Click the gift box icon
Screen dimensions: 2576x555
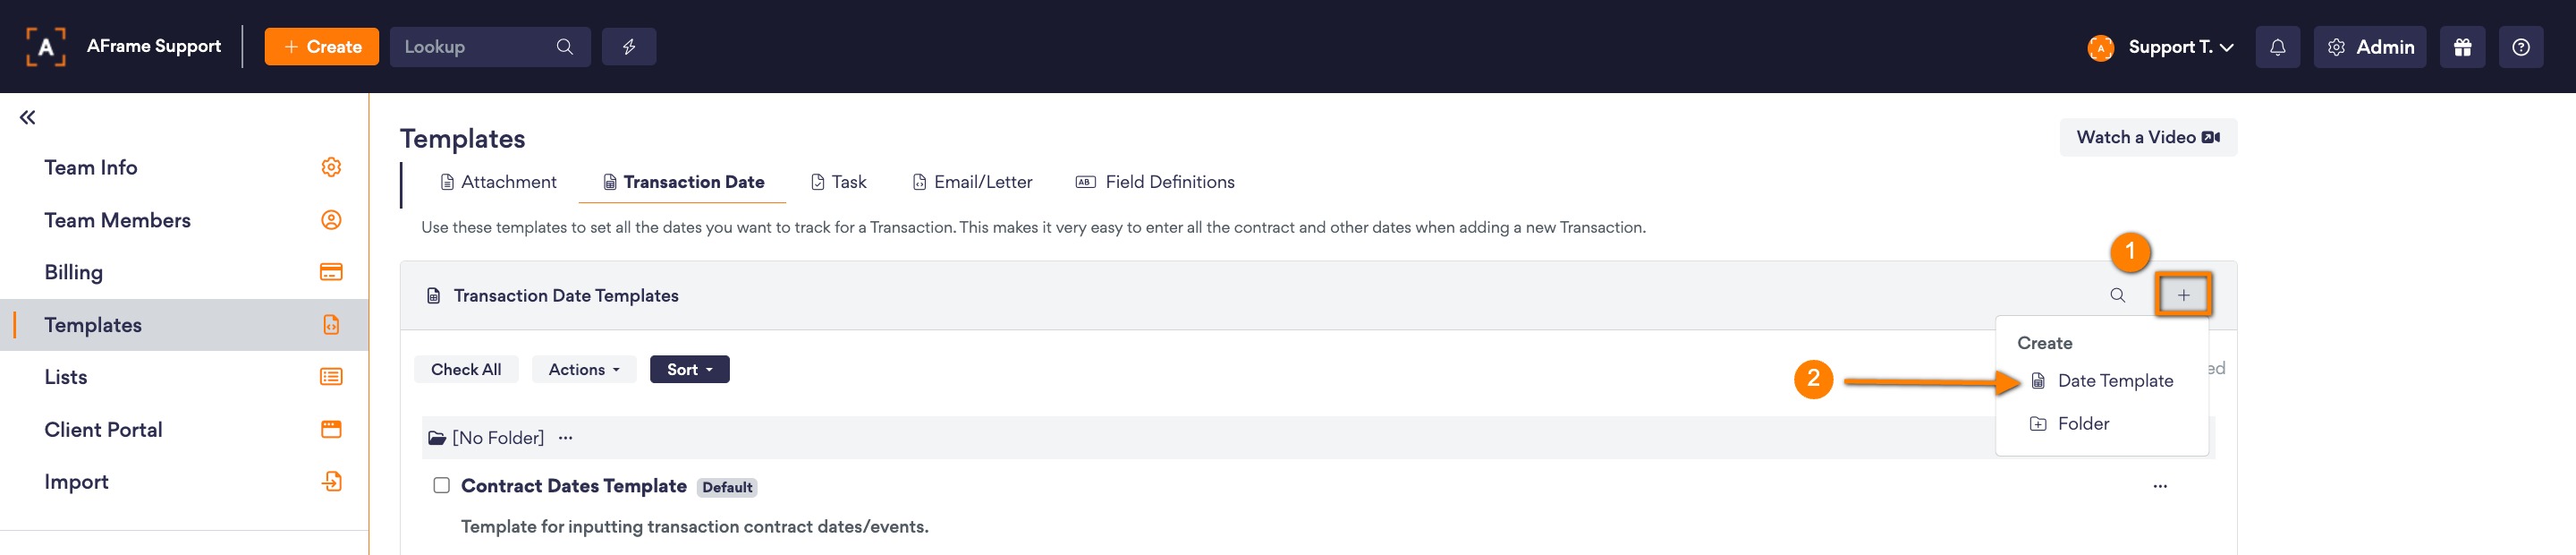[2462, 47]
